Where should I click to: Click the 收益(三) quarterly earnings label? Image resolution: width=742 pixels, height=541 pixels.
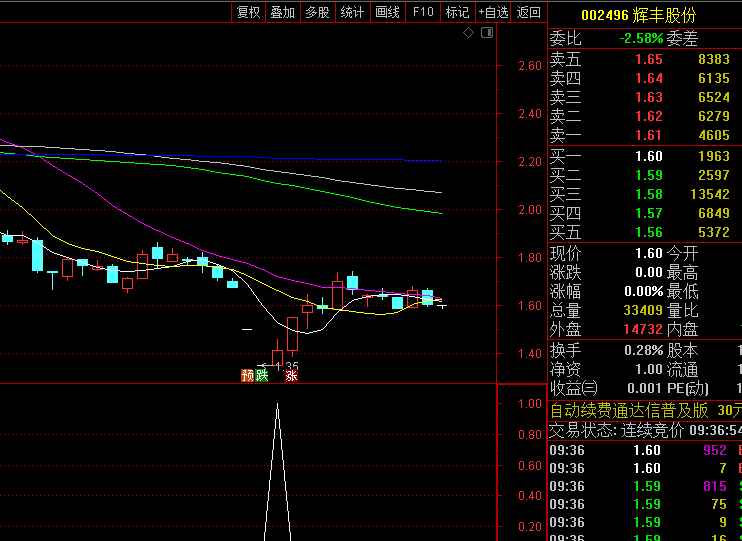pos(573,388)
